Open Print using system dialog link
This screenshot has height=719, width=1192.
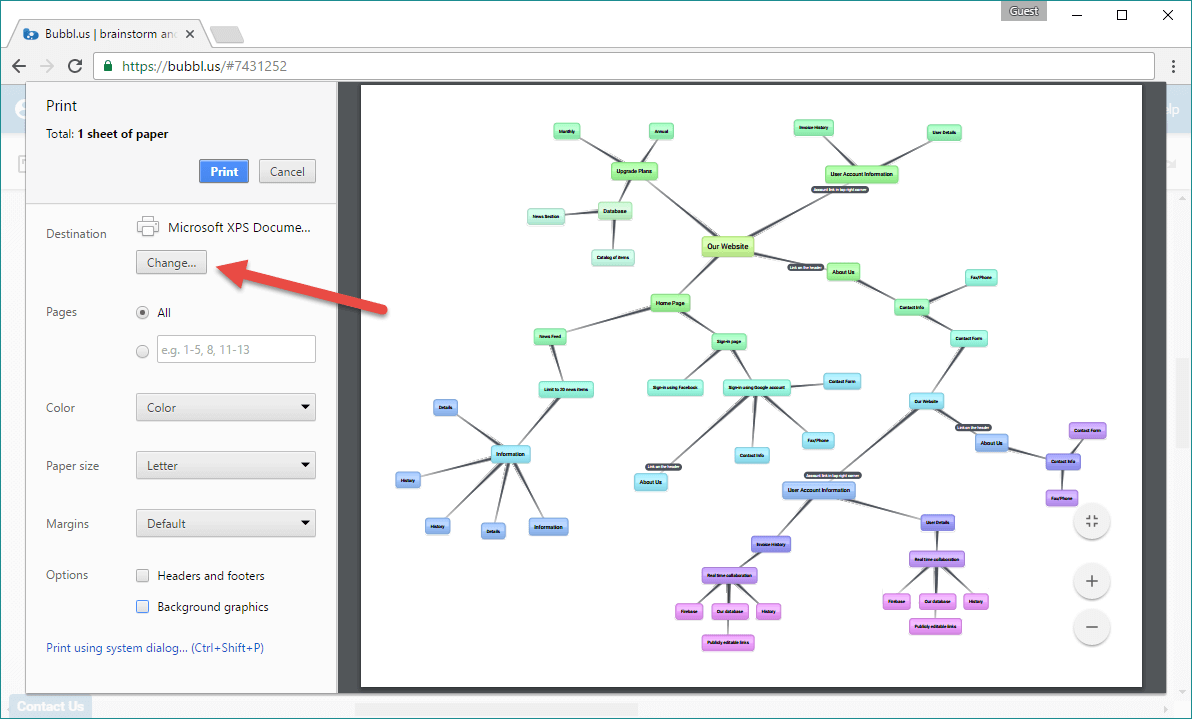pyautogui.click(x=155, y=648)
